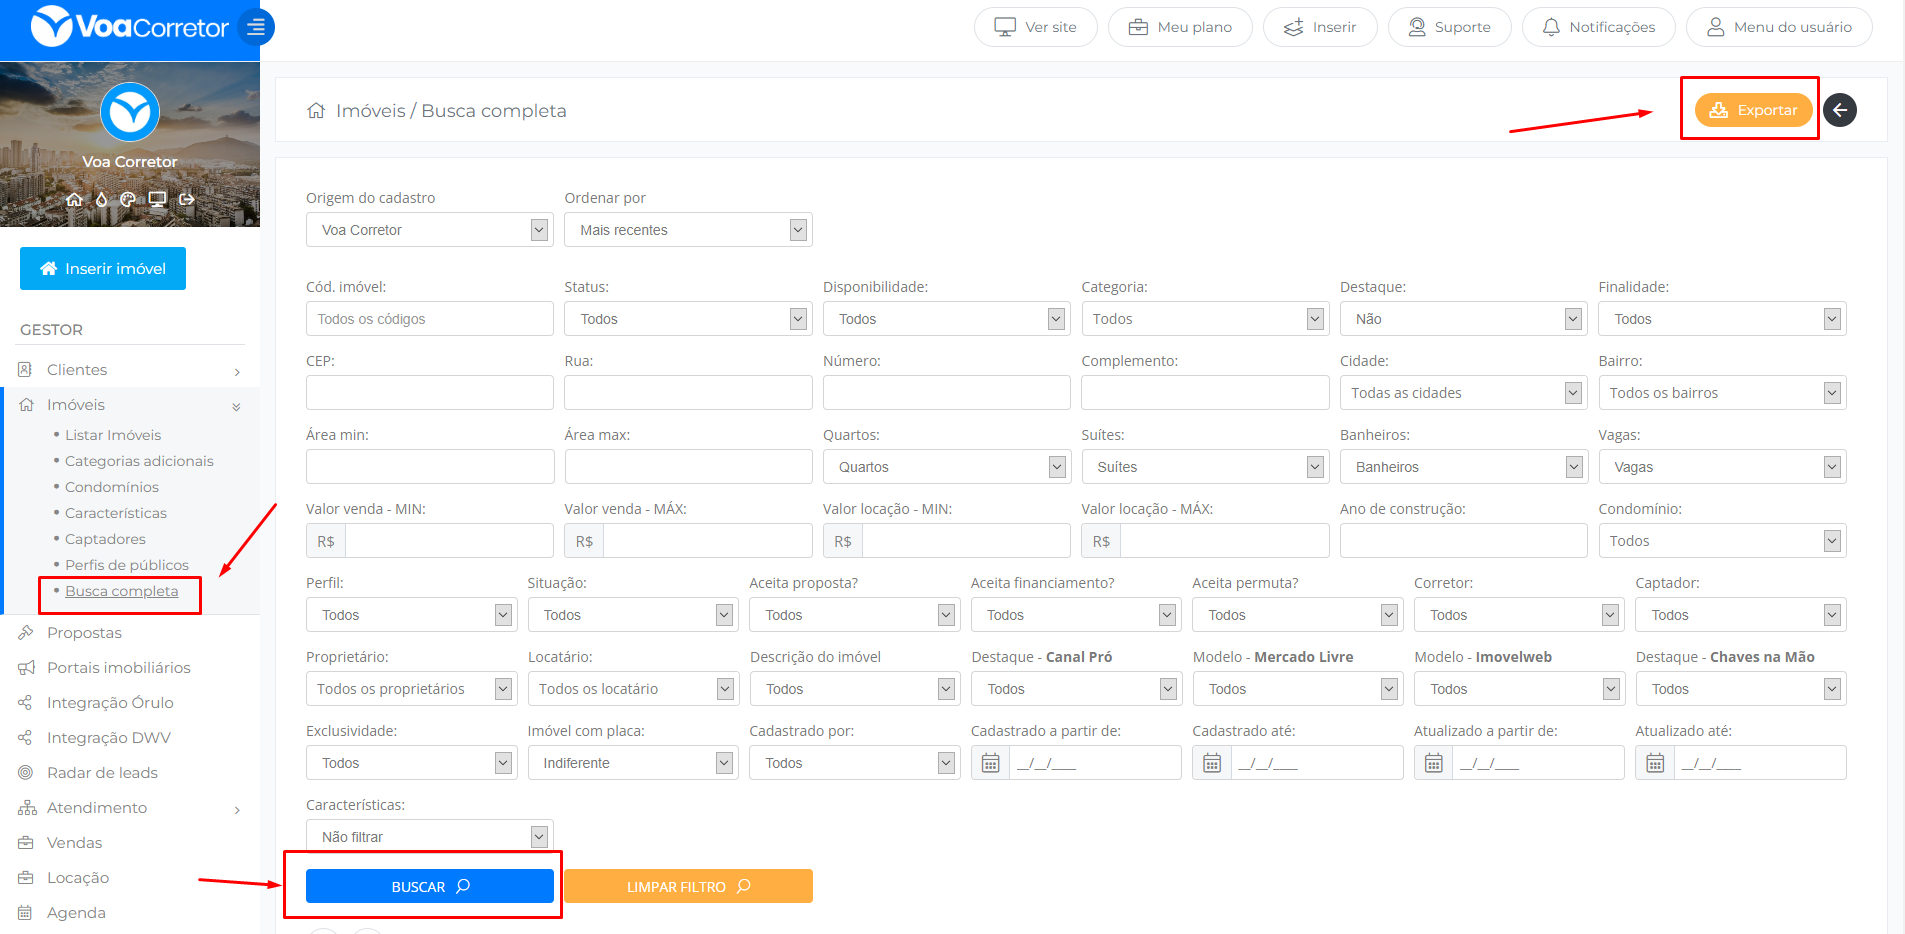This screenshot has height=934, width=1905.
Task: Click the LIMPAR FILTRO button
Action: pyautogui.click(x=688, y=887)
